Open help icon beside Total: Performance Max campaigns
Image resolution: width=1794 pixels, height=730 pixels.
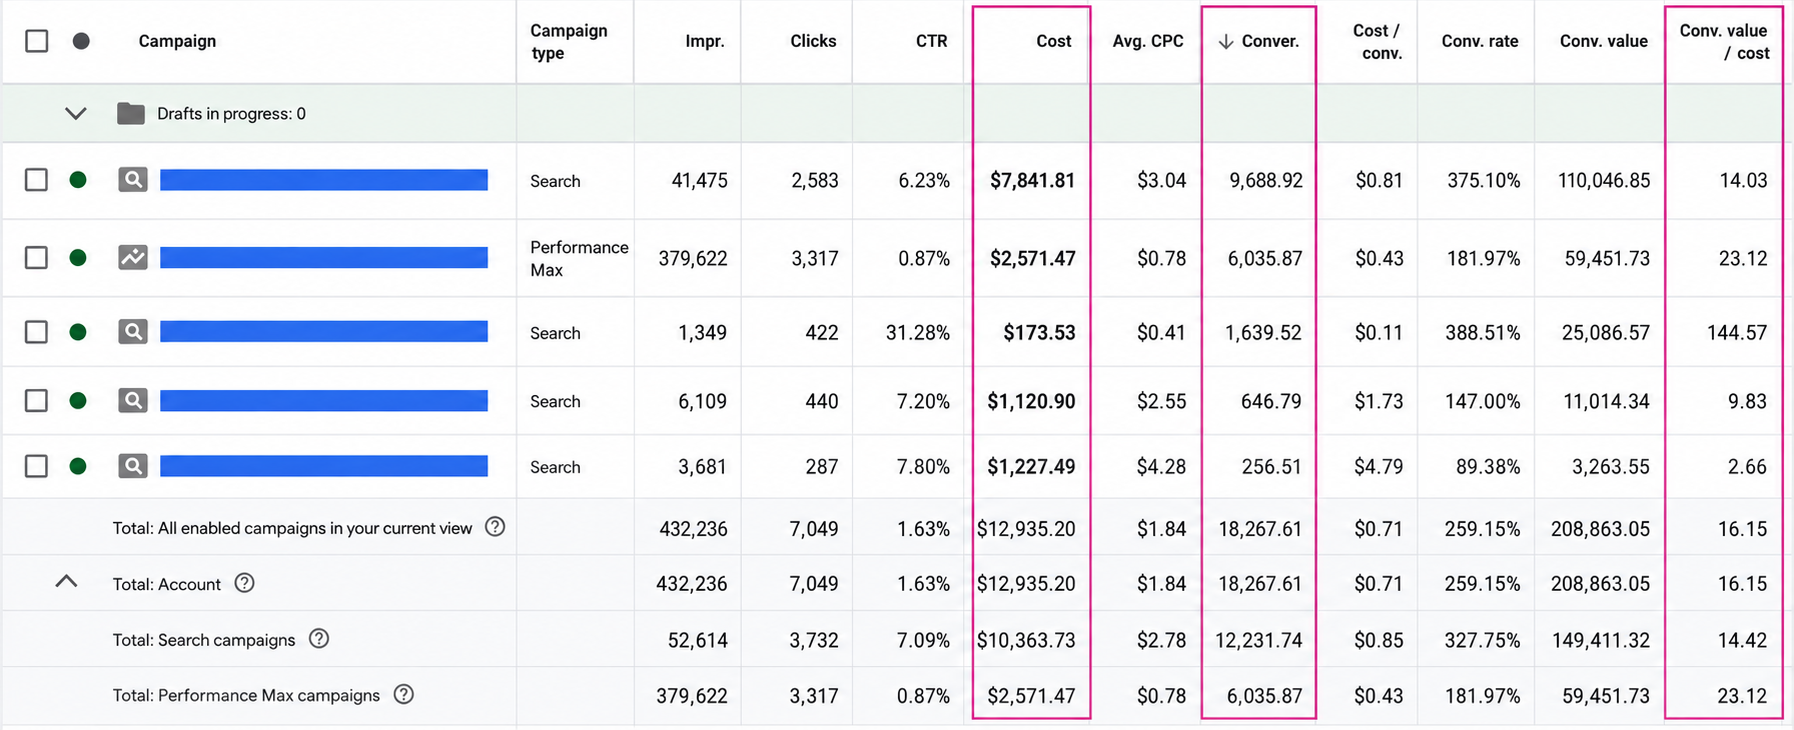point(403,695)
